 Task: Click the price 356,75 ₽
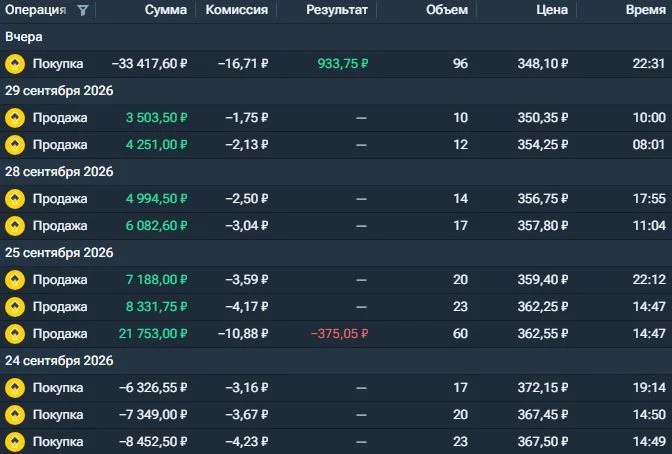pyautogui.click(x=543, y=199)
